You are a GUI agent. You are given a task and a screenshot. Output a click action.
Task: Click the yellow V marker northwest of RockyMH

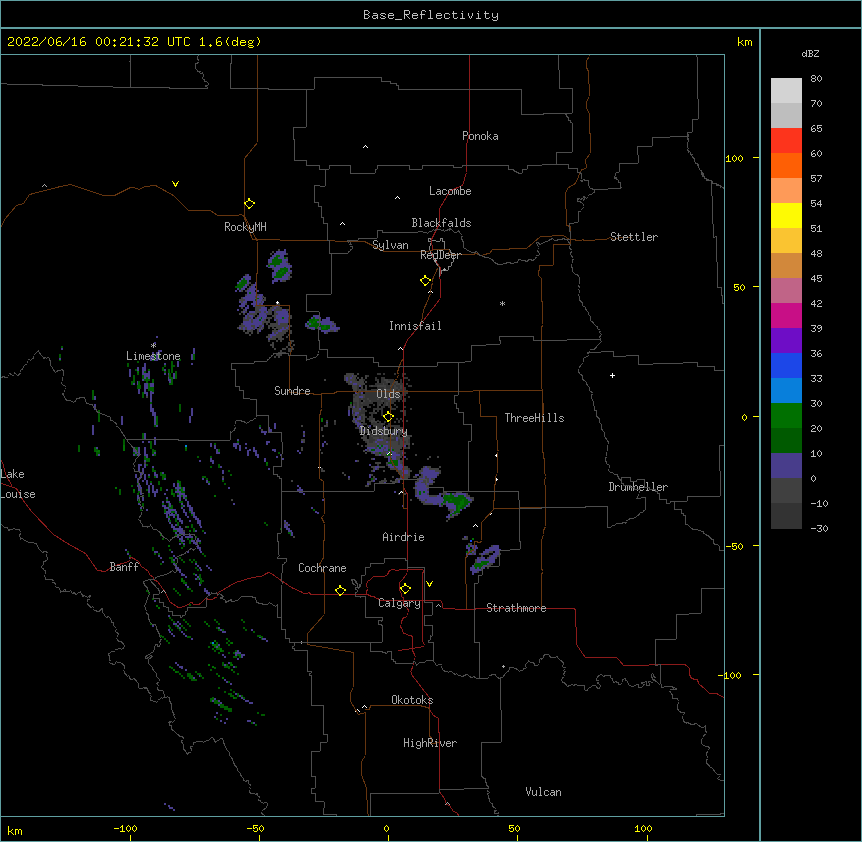click(175, 184)
